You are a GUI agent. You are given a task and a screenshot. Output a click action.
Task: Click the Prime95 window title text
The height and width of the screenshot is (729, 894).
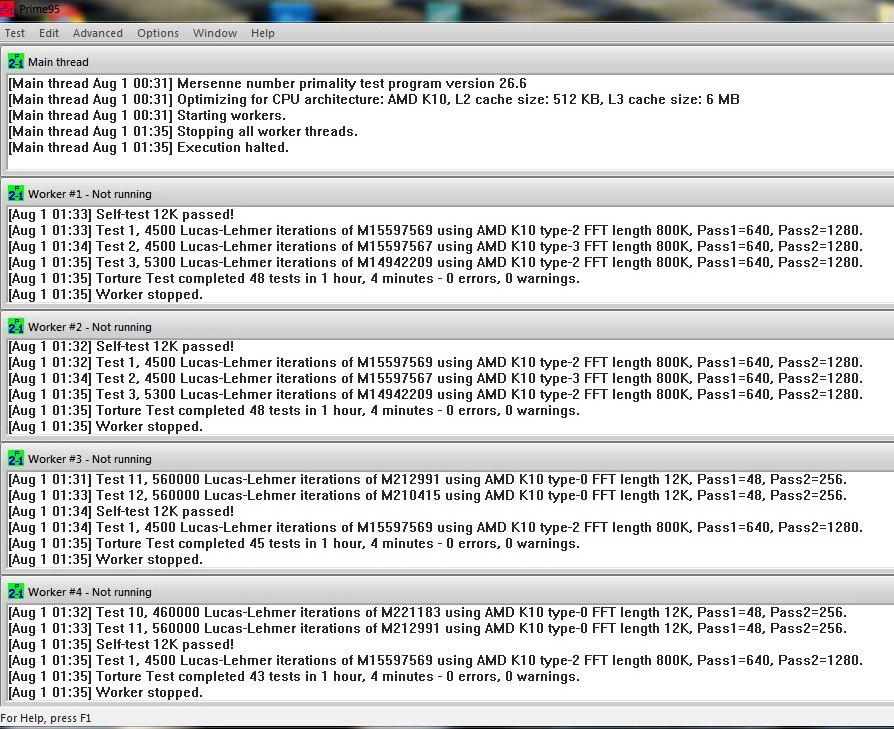[39, 9]
